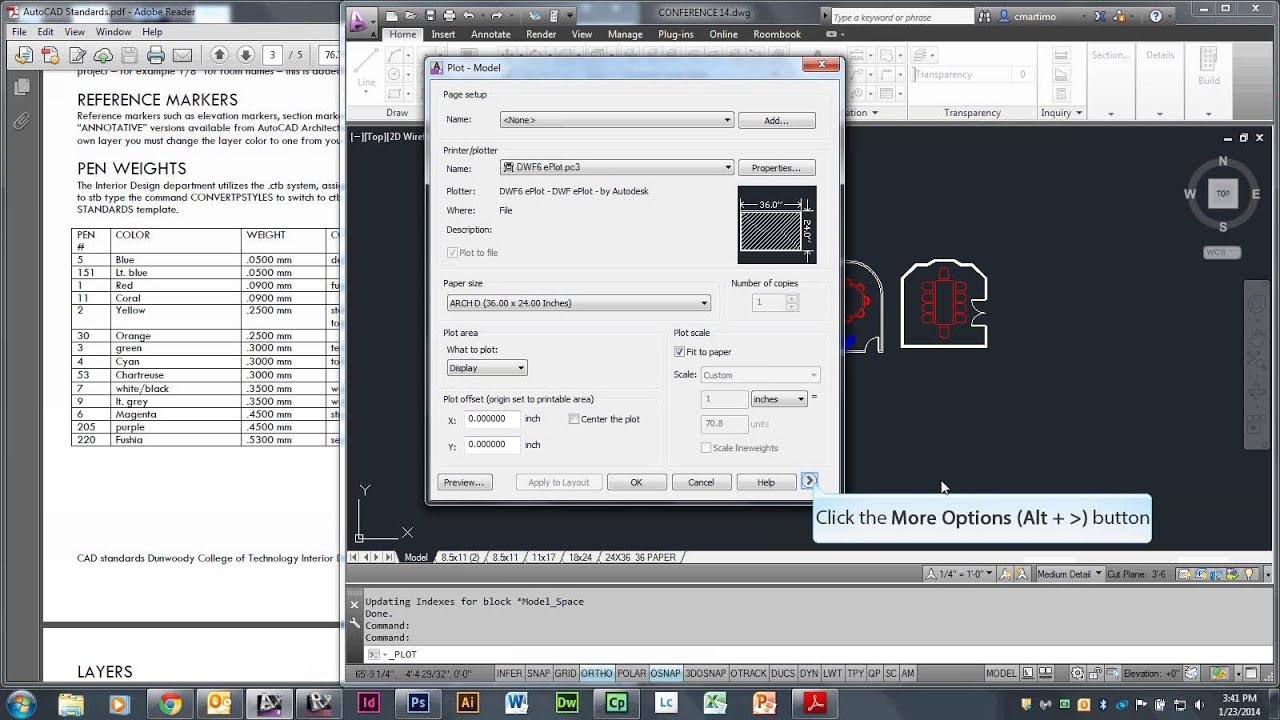The image size is (1280, 720).
Task: Toggle ORTHO mode in the status bar
Action: click(x=596, y=674)
